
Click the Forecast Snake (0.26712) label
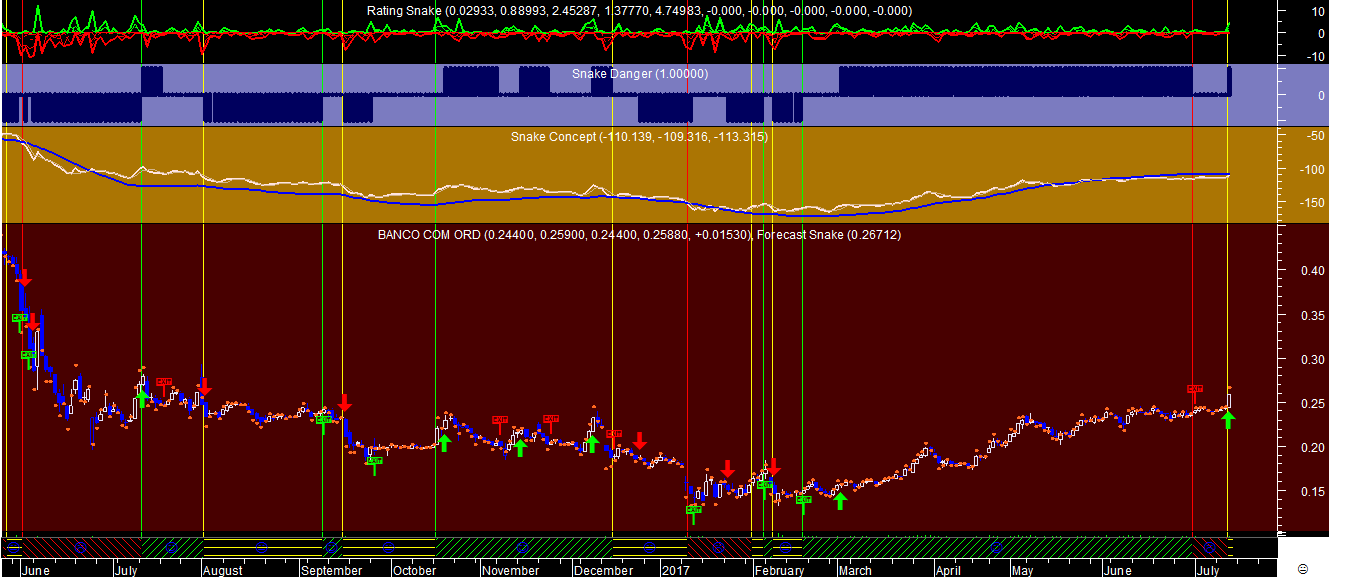click(x=830, y=235)
